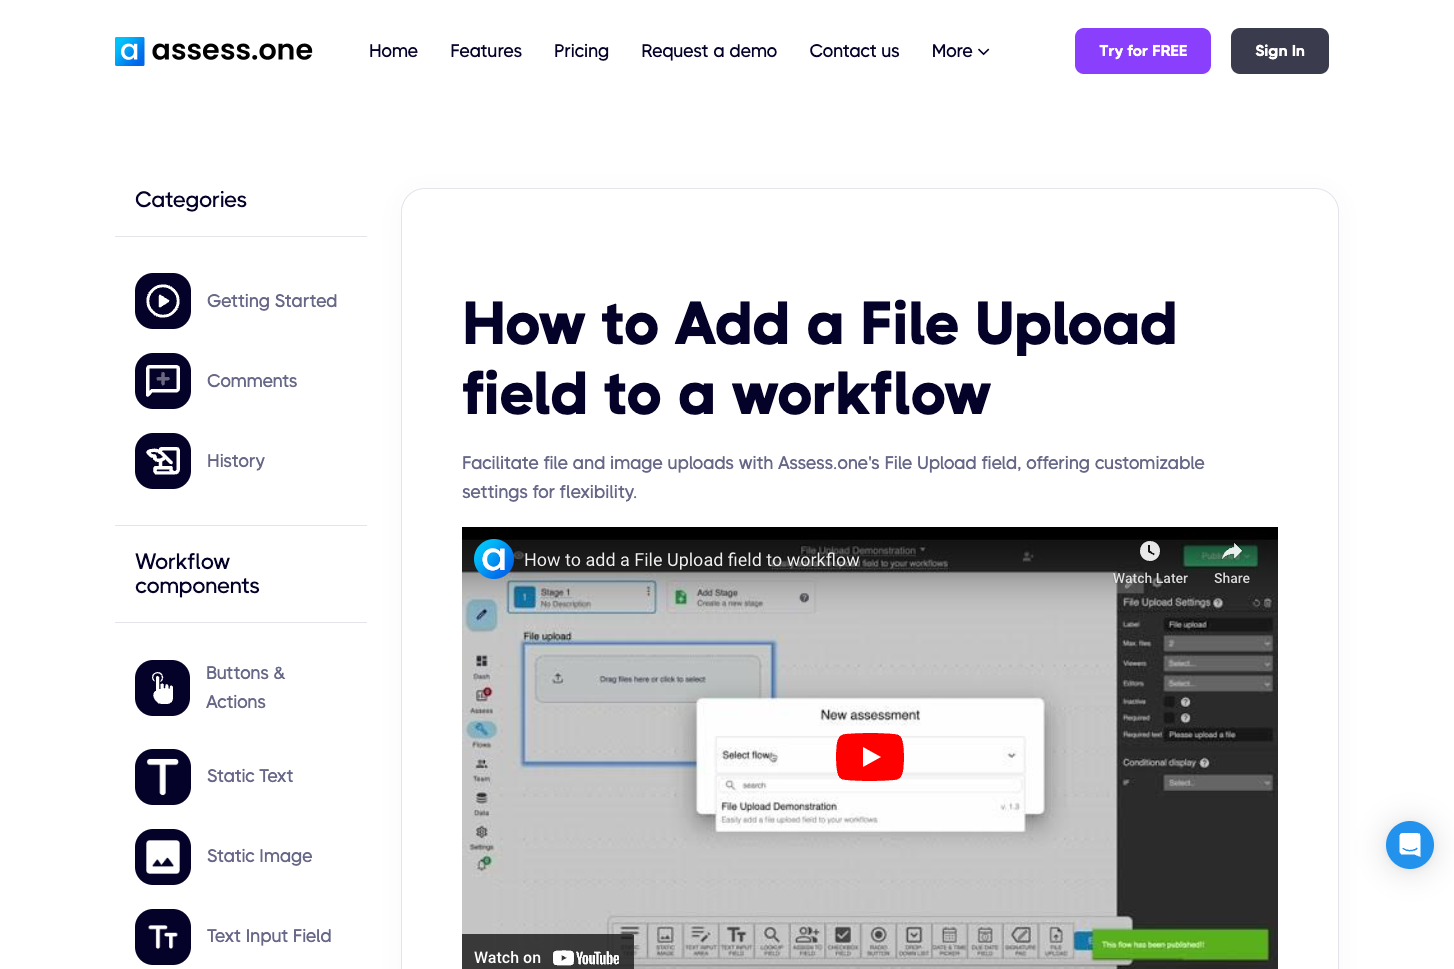Screen dimensions: 1454x969
Task: Play the File Upload tutorial video
Action: tap(869, 757)
